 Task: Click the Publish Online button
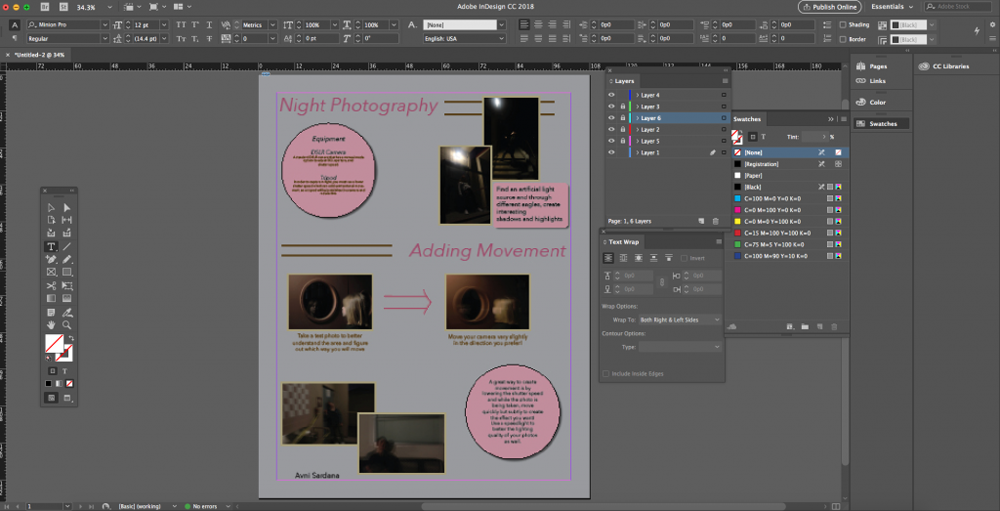829,6
